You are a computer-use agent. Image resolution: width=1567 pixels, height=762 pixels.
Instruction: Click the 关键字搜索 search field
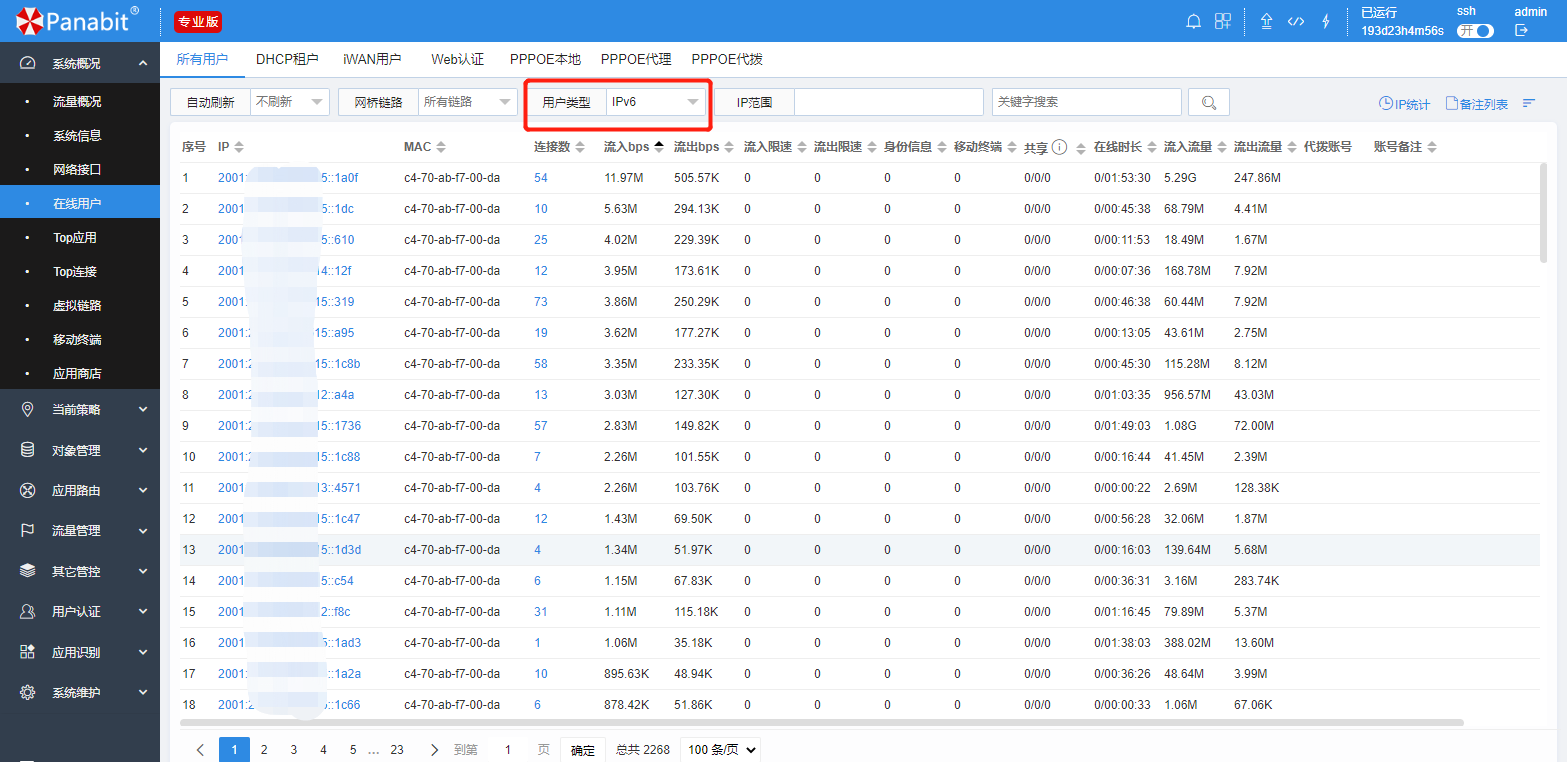pos(1087,102)
